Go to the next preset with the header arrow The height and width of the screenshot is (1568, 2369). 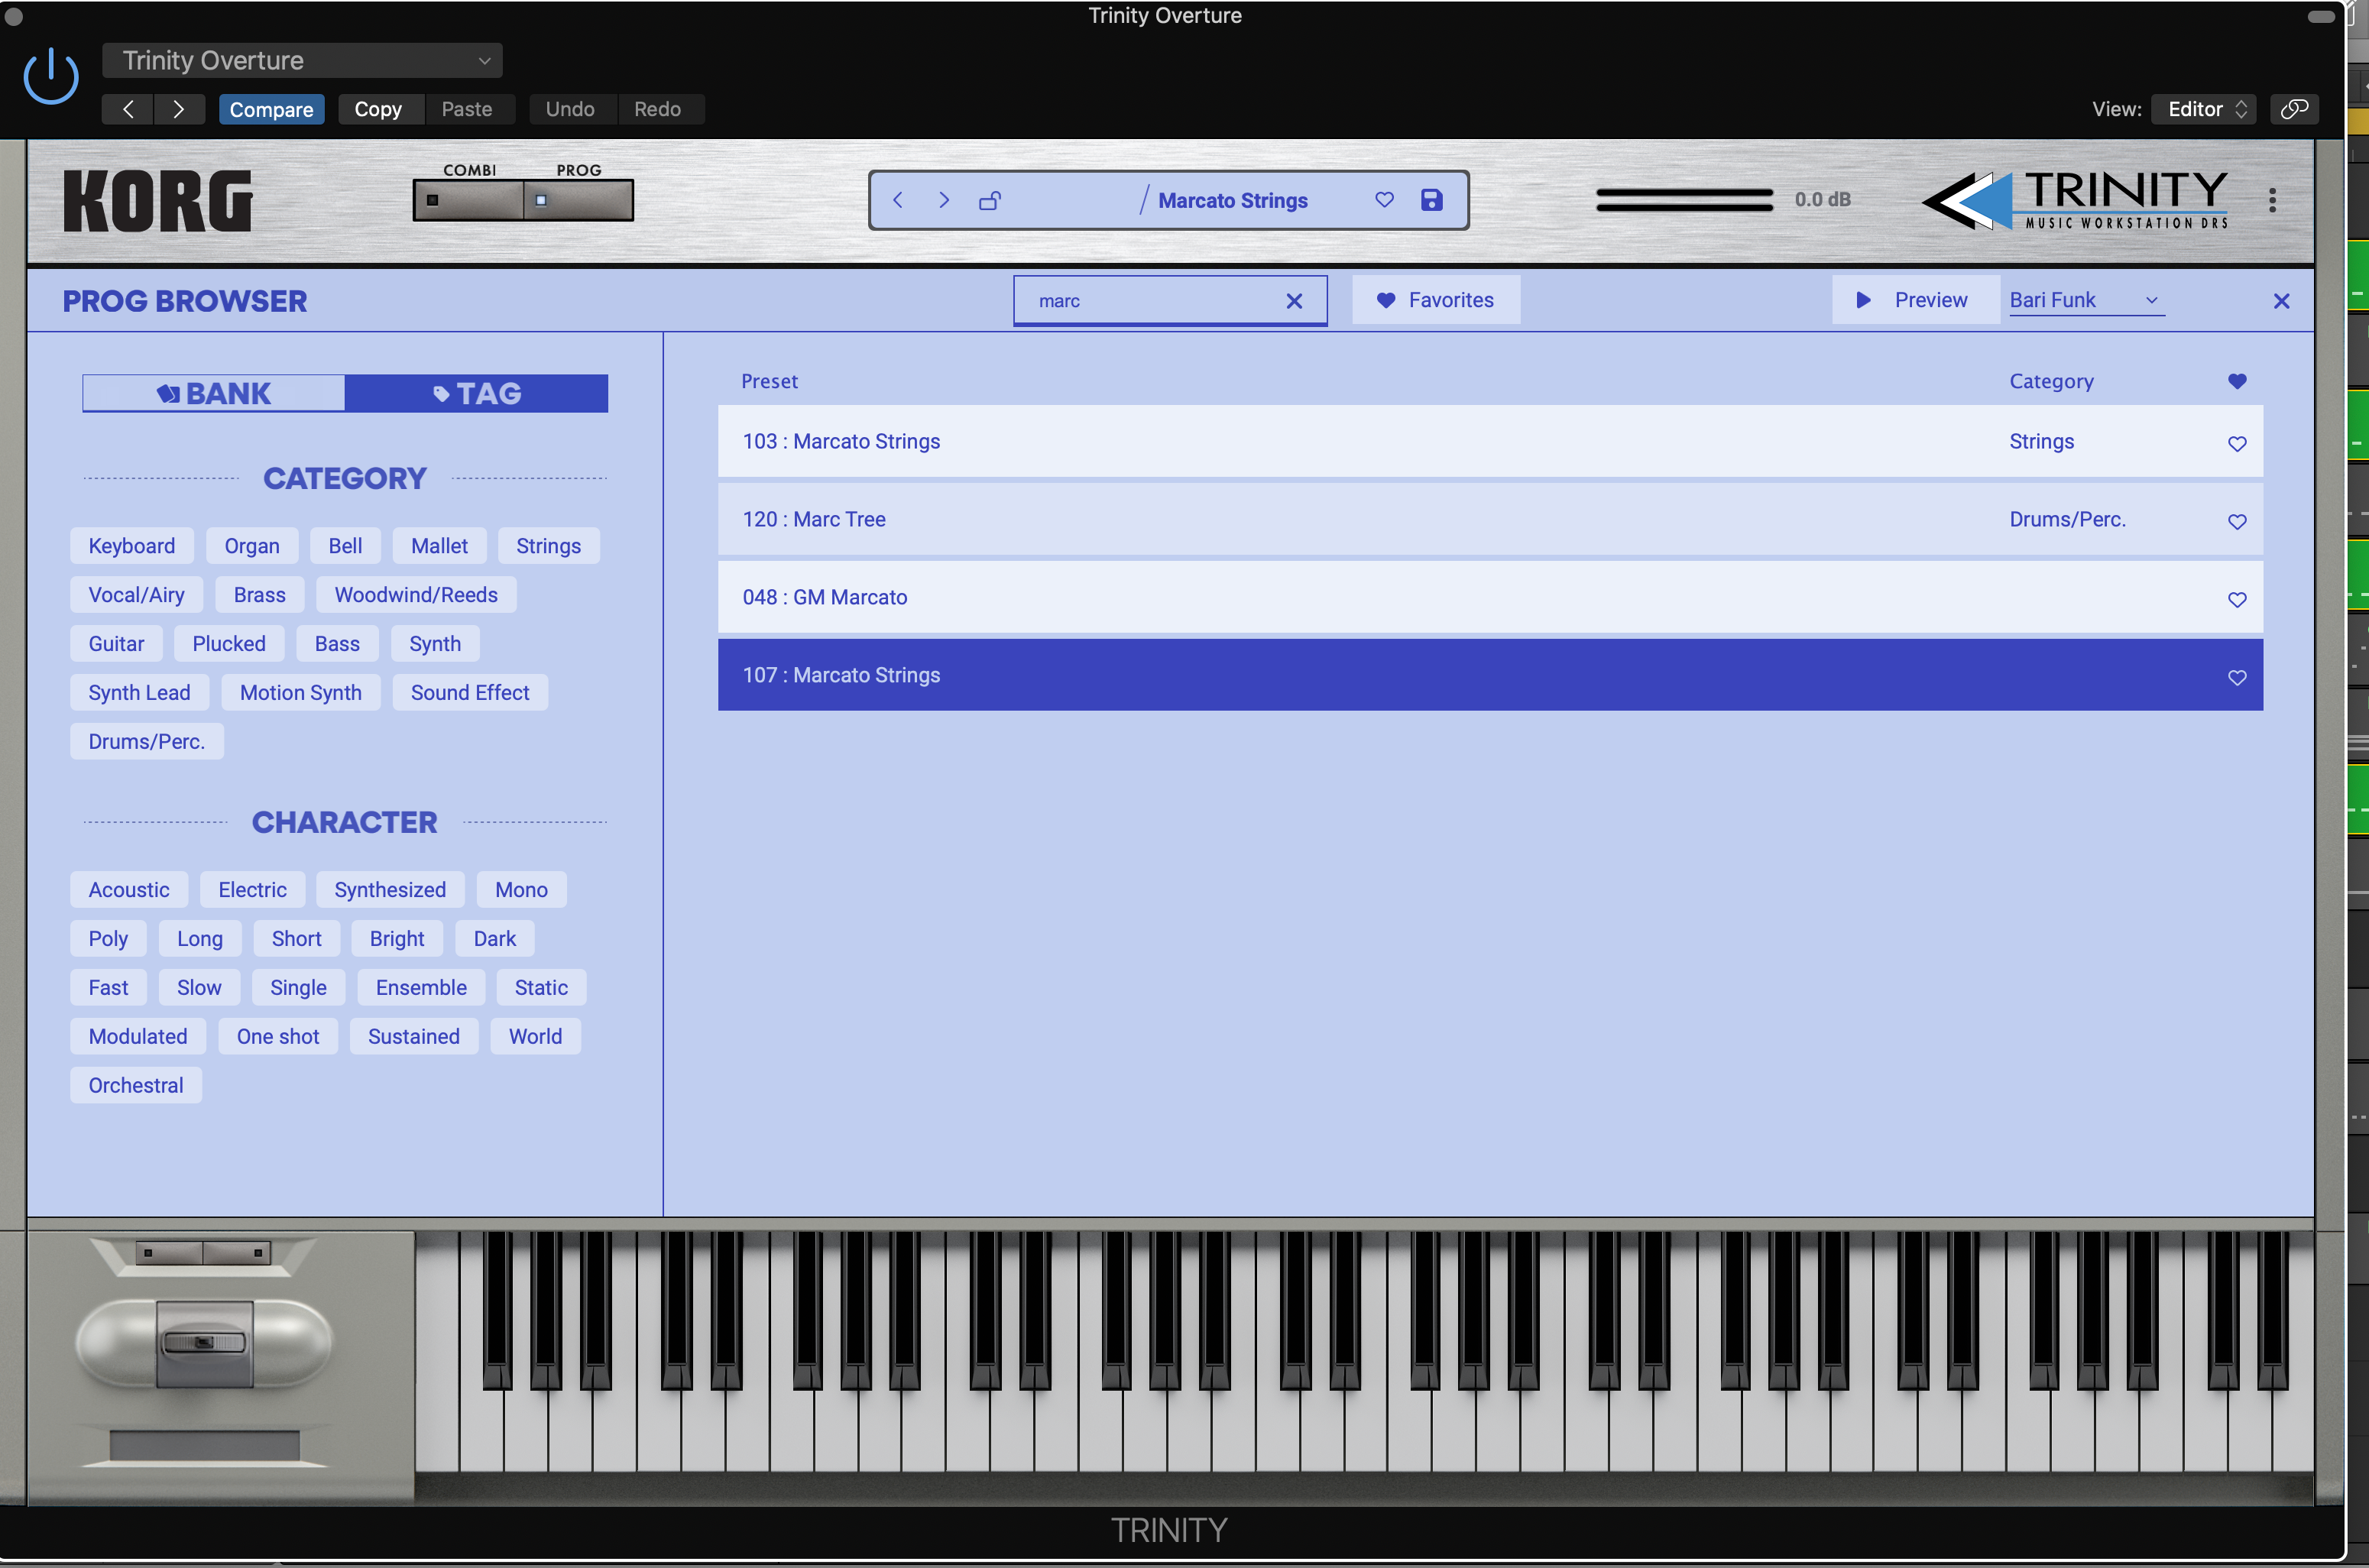point(943,200)
